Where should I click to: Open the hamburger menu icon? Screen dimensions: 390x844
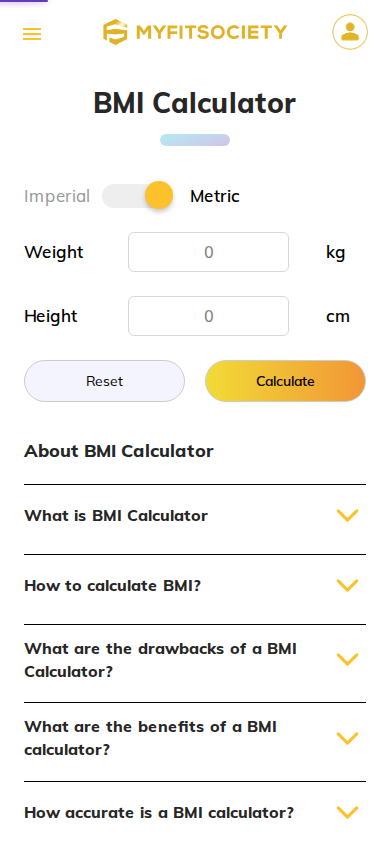[x=32, y=34]
